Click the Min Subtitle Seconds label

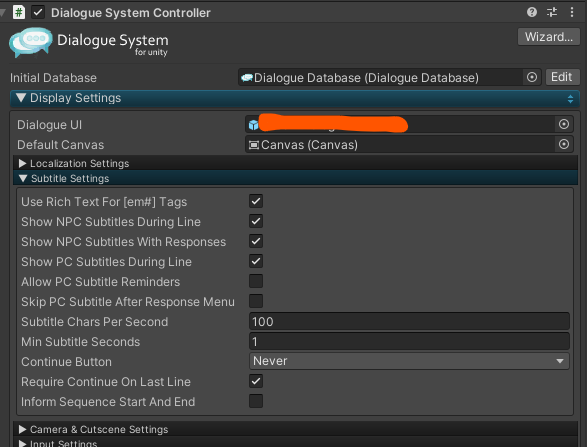(80, 342)
